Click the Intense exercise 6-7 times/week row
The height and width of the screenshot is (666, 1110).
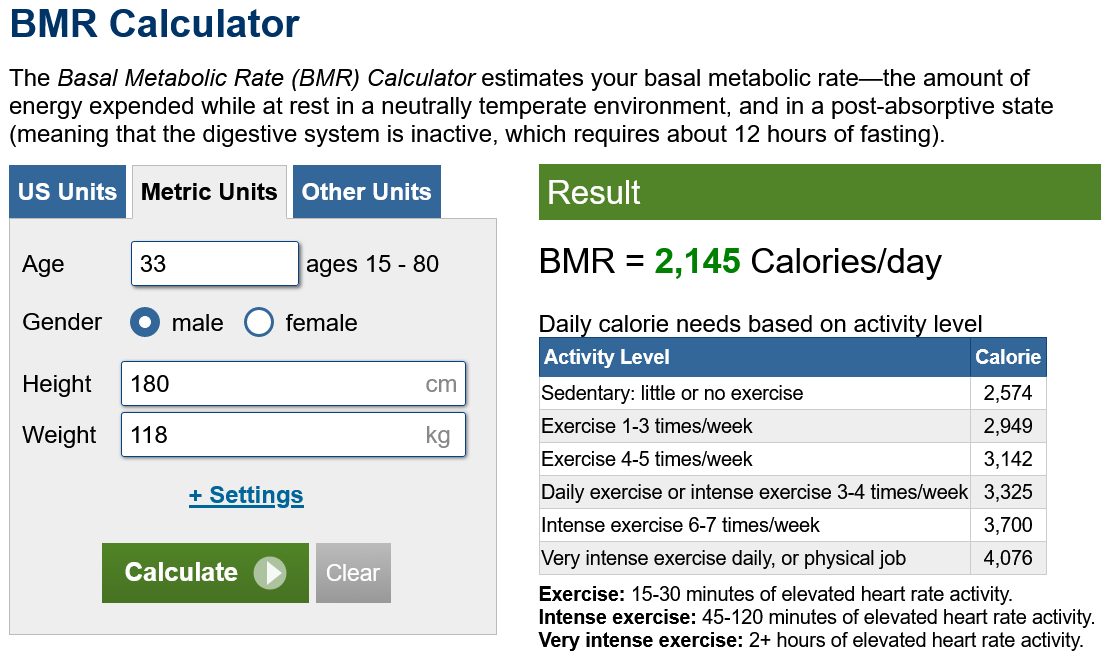click(x=755, y=525)
